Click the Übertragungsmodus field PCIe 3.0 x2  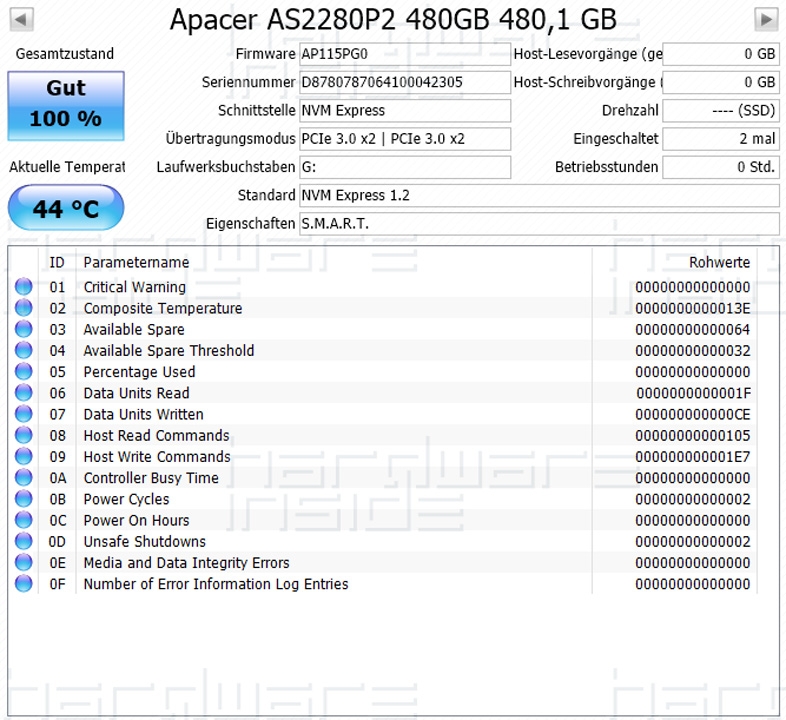pyautogui.click(x=405, y=138)
